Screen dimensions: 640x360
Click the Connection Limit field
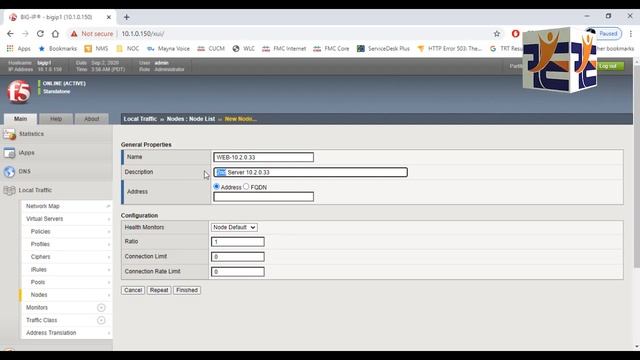click(x=238, y=257)
